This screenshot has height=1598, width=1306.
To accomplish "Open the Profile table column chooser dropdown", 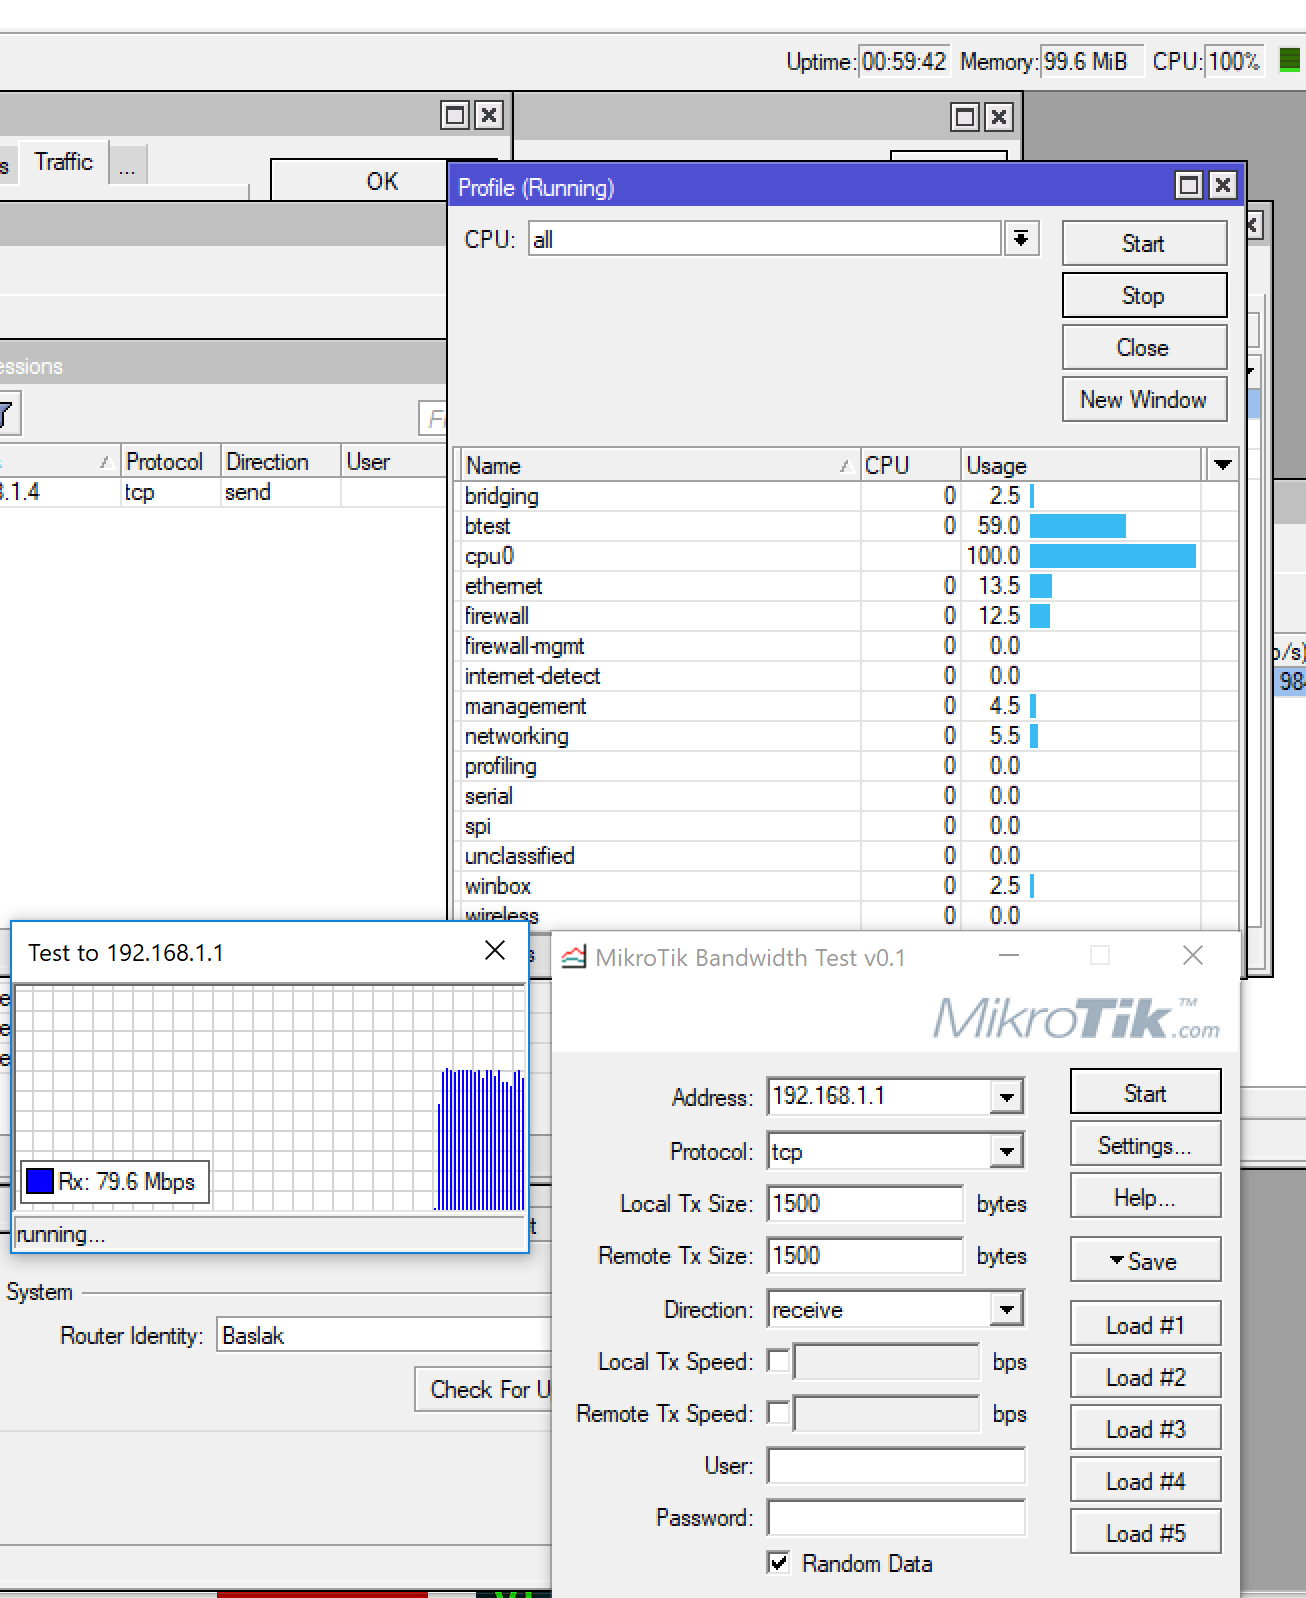I will point(1222,465).
